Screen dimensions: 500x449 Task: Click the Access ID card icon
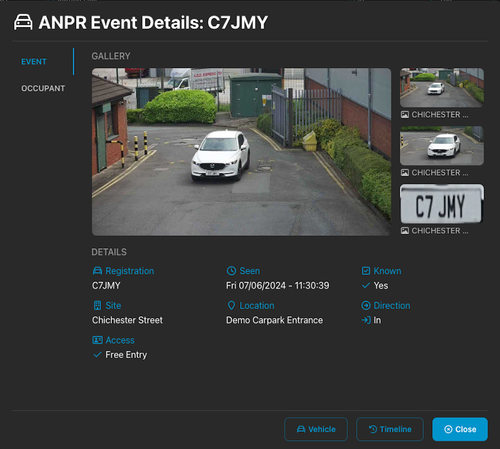coord(97,340)
